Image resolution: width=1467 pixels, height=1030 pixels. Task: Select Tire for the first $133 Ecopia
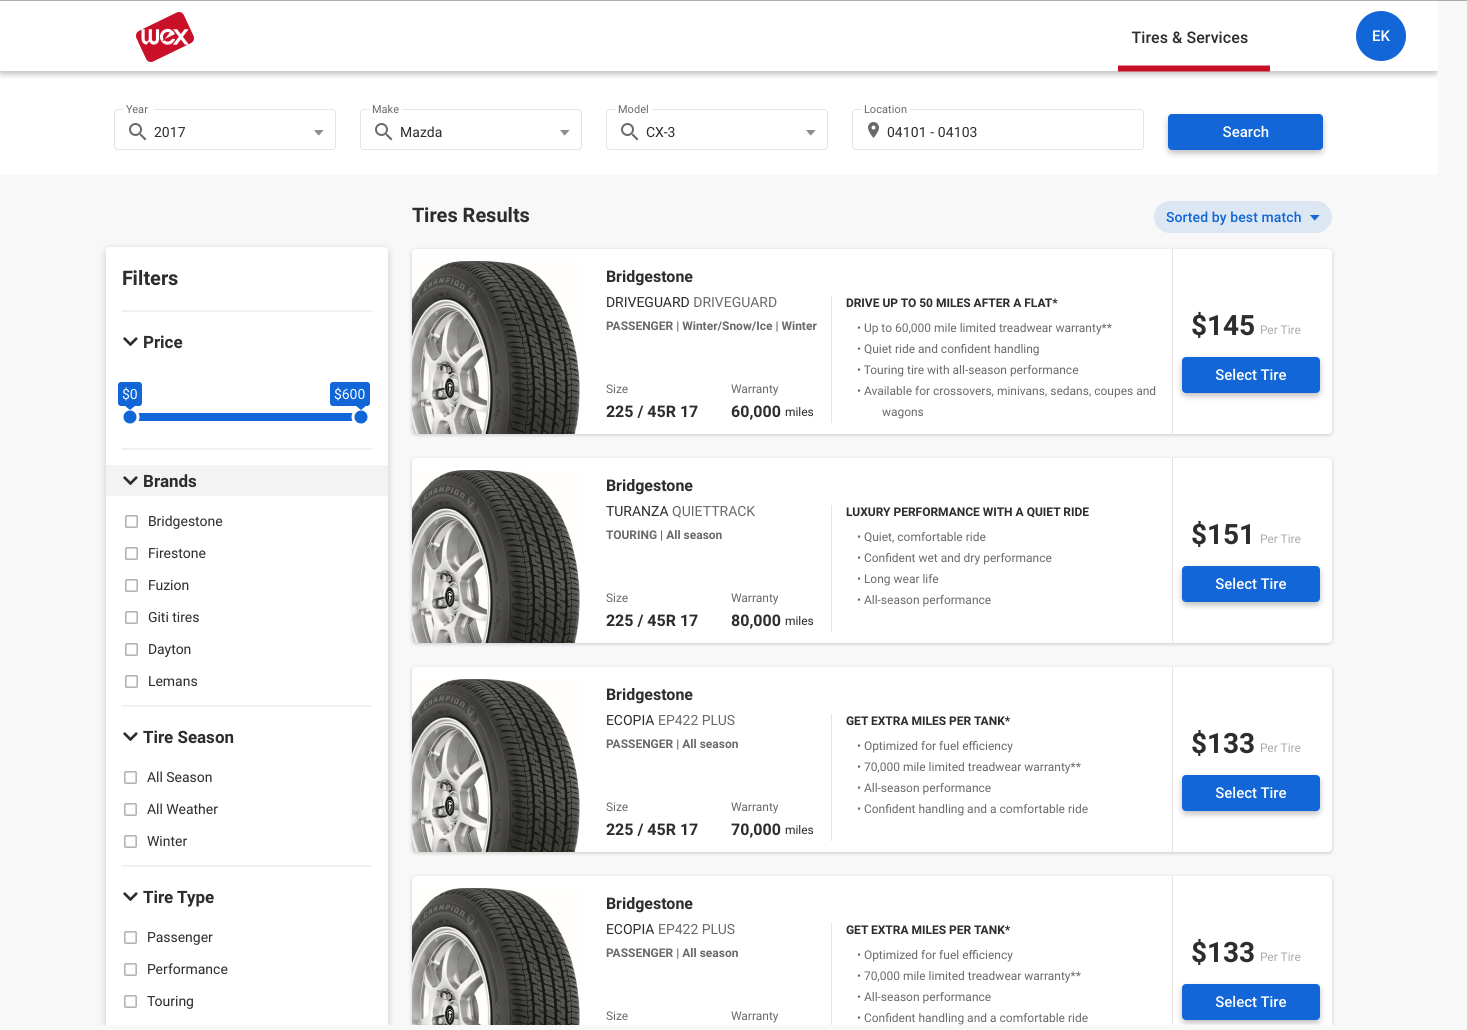1250,793
